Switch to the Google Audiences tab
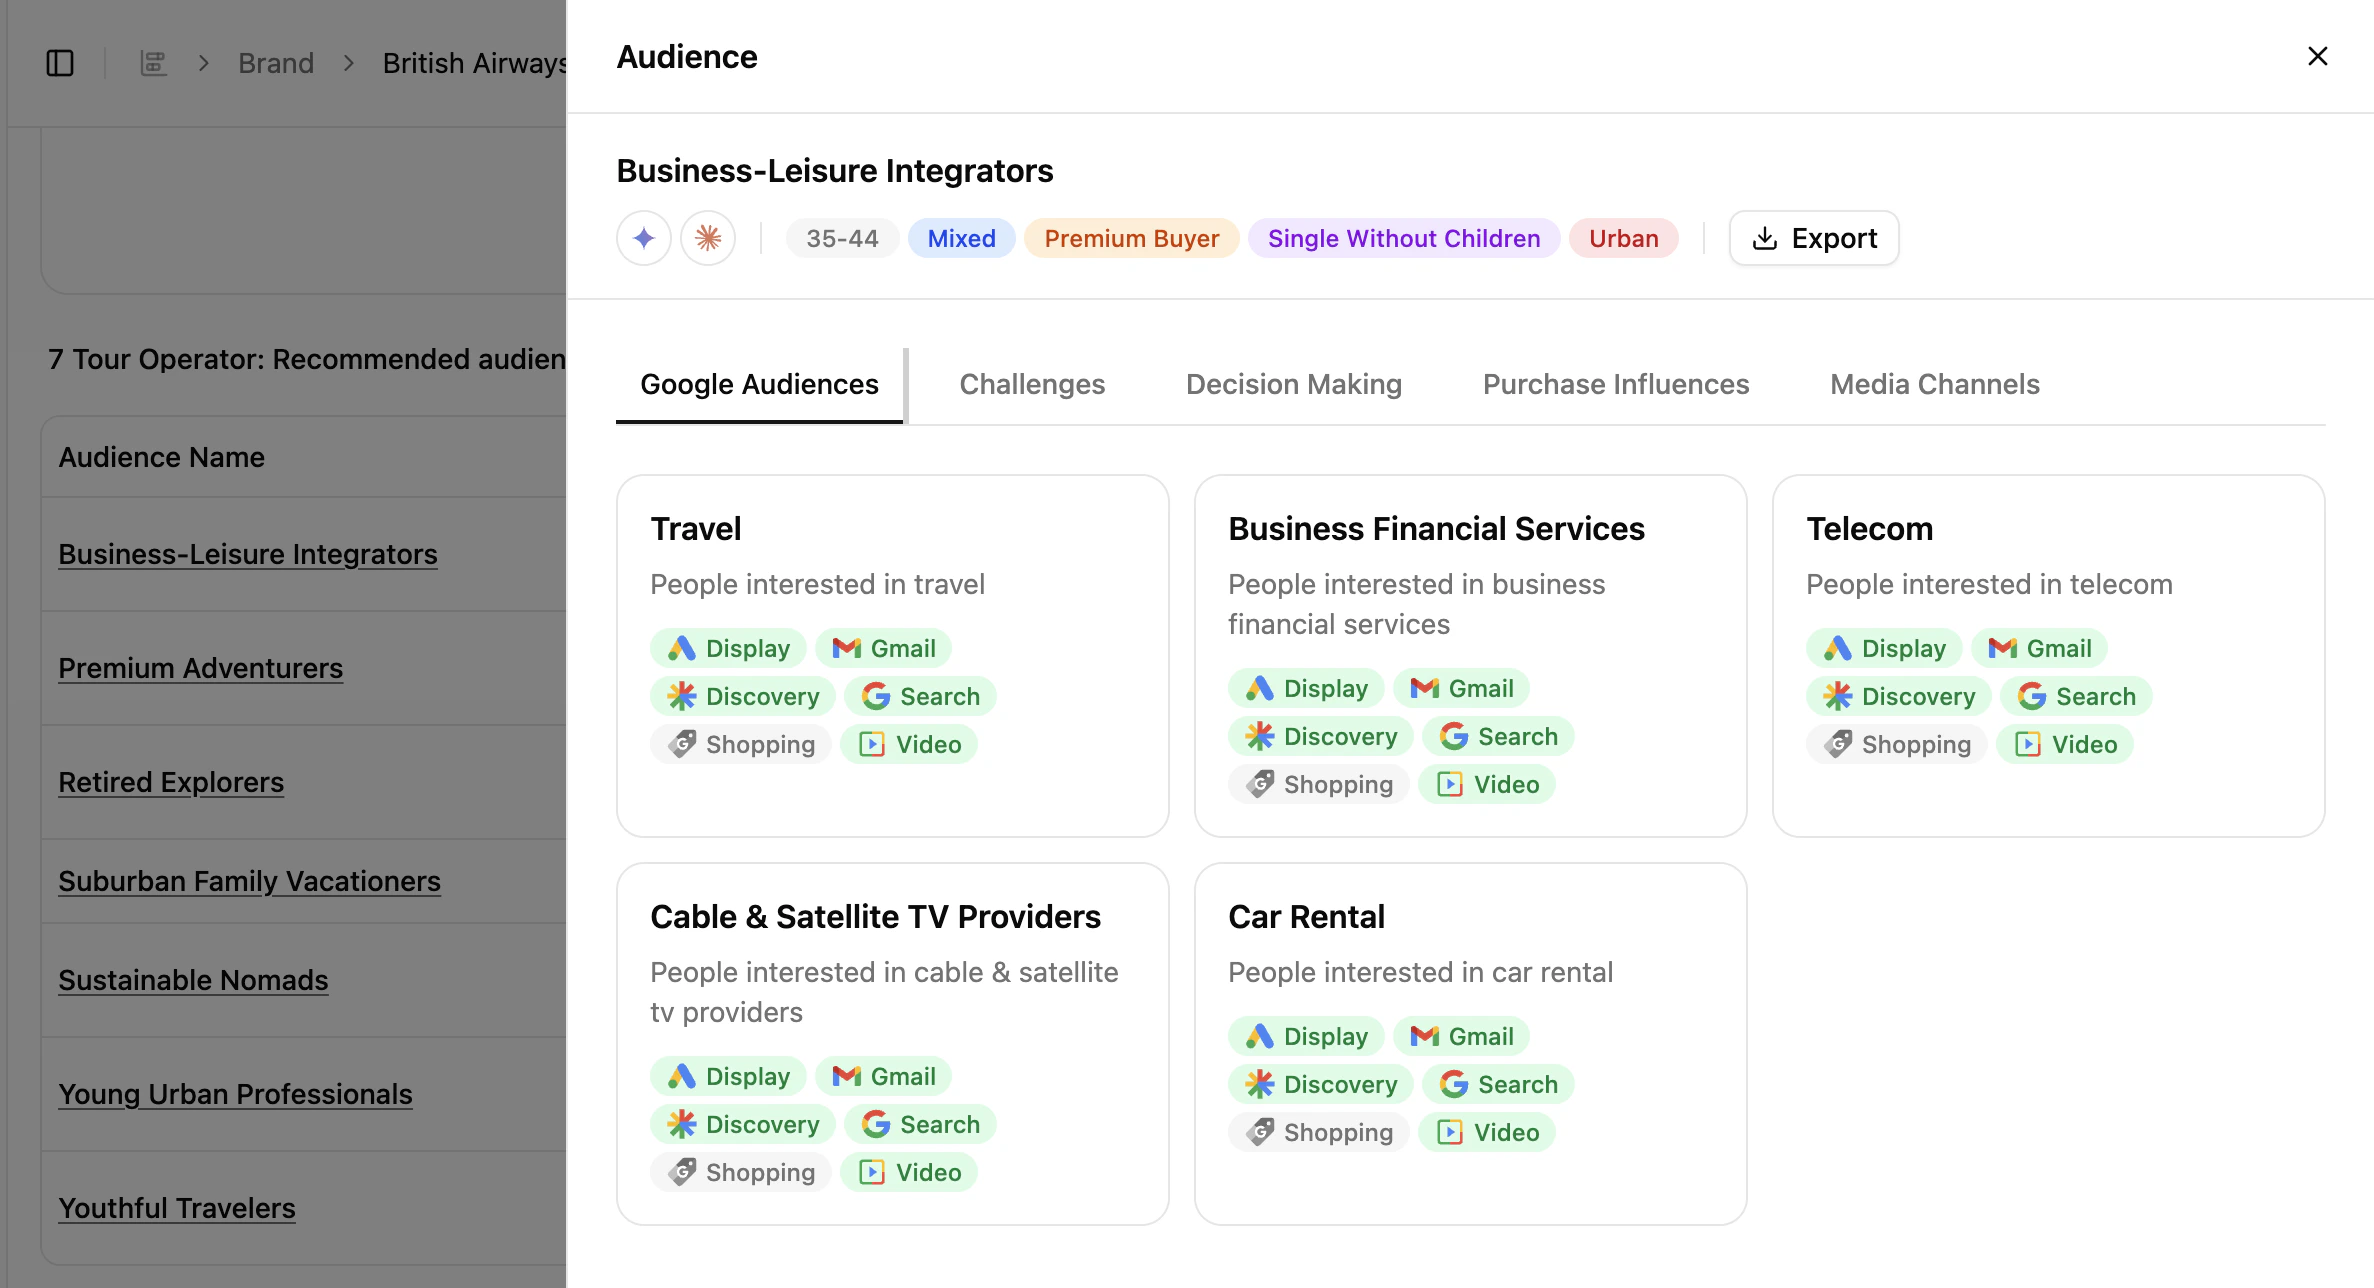Screen dimensions: 2374x1288 click(760, 384)
